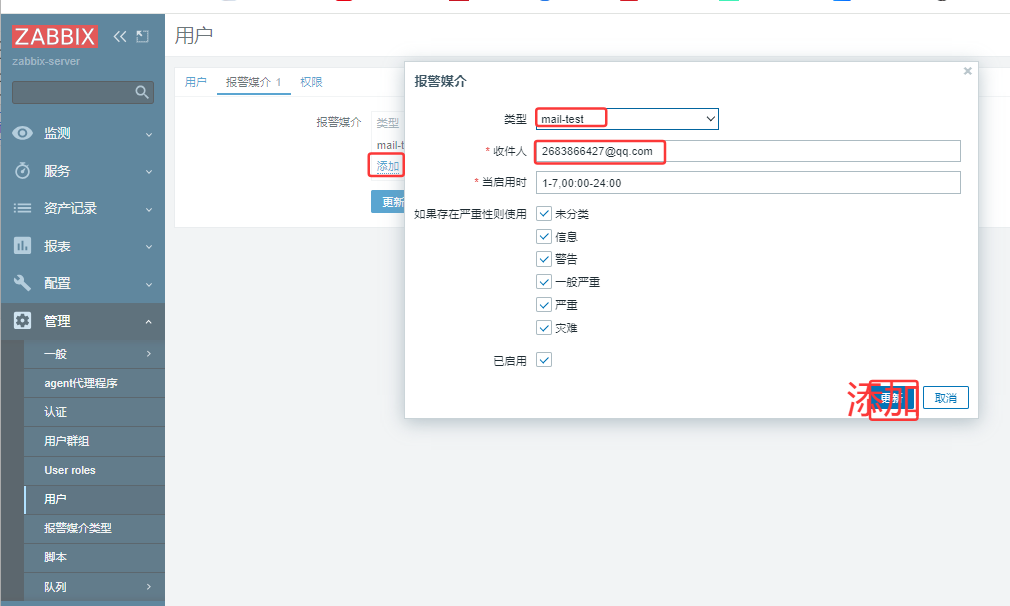Viewport: 1010px width, 606px height.
Task: Toggle the 严重 severity checkbox
Action: 544,305
